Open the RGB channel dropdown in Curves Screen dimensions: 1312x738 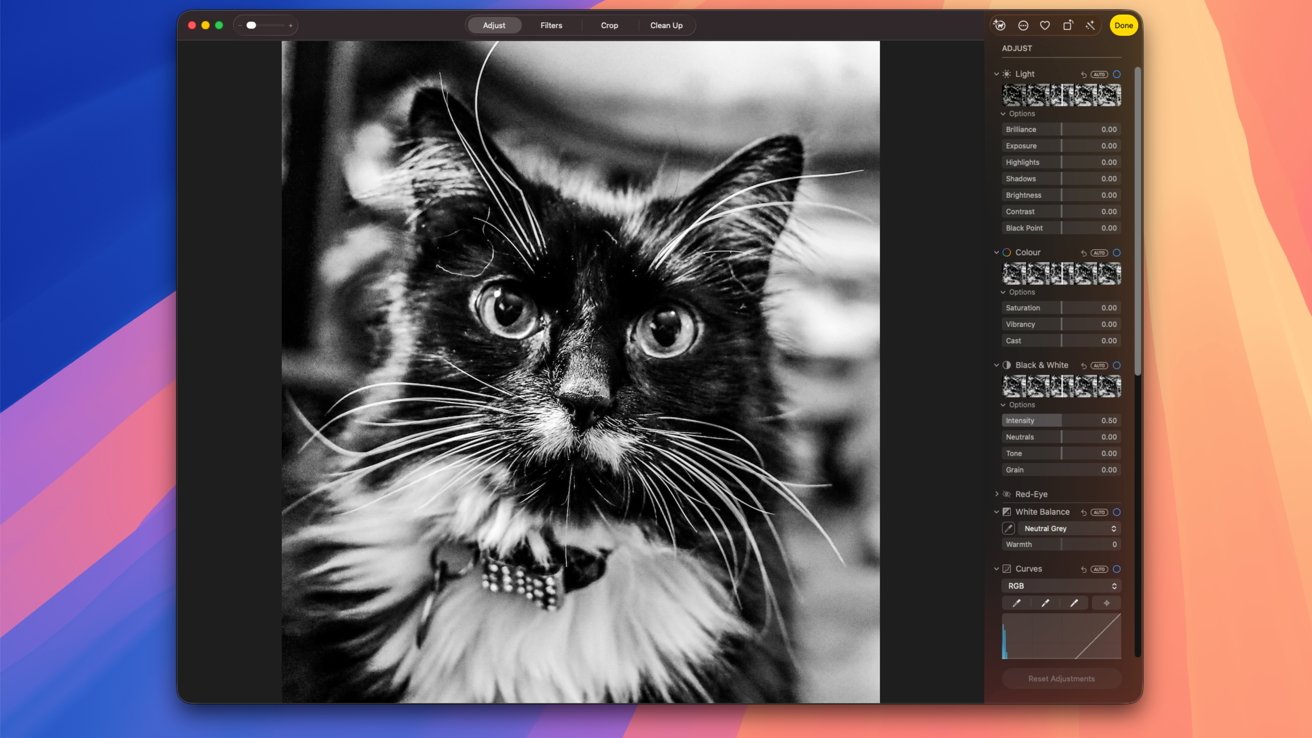pos(1061,586)
